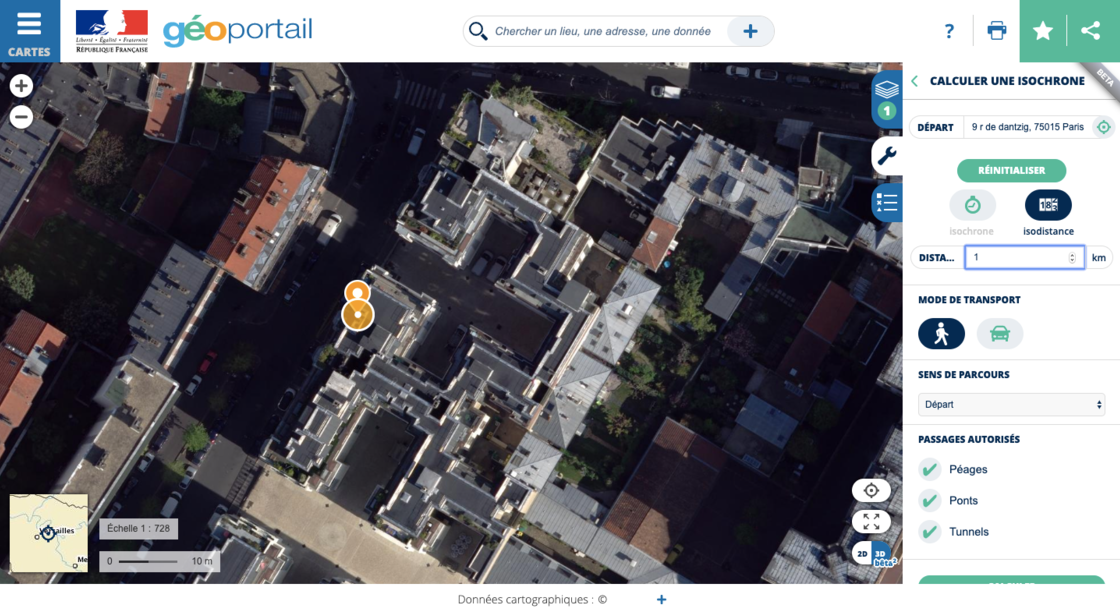Screen dimensions: 1120x612
Task: Click the 10 m scale bar
Action: click(x=160, y=561)
